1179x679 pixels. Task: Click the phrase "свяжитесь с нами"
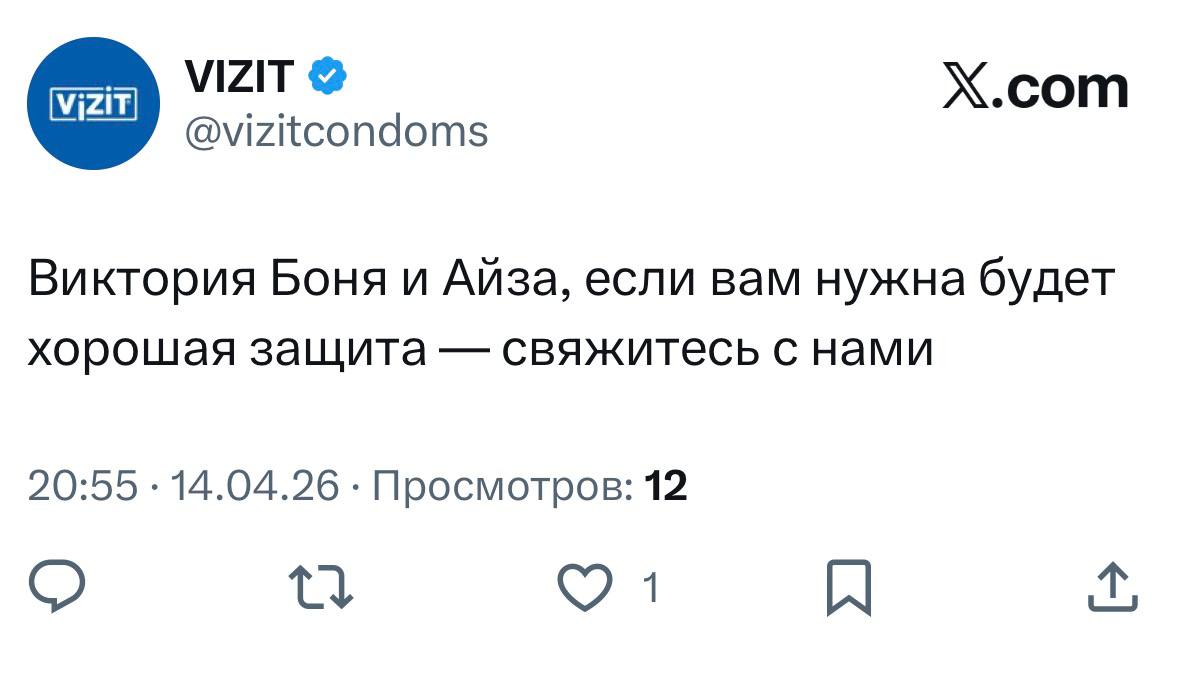(716, 349)
